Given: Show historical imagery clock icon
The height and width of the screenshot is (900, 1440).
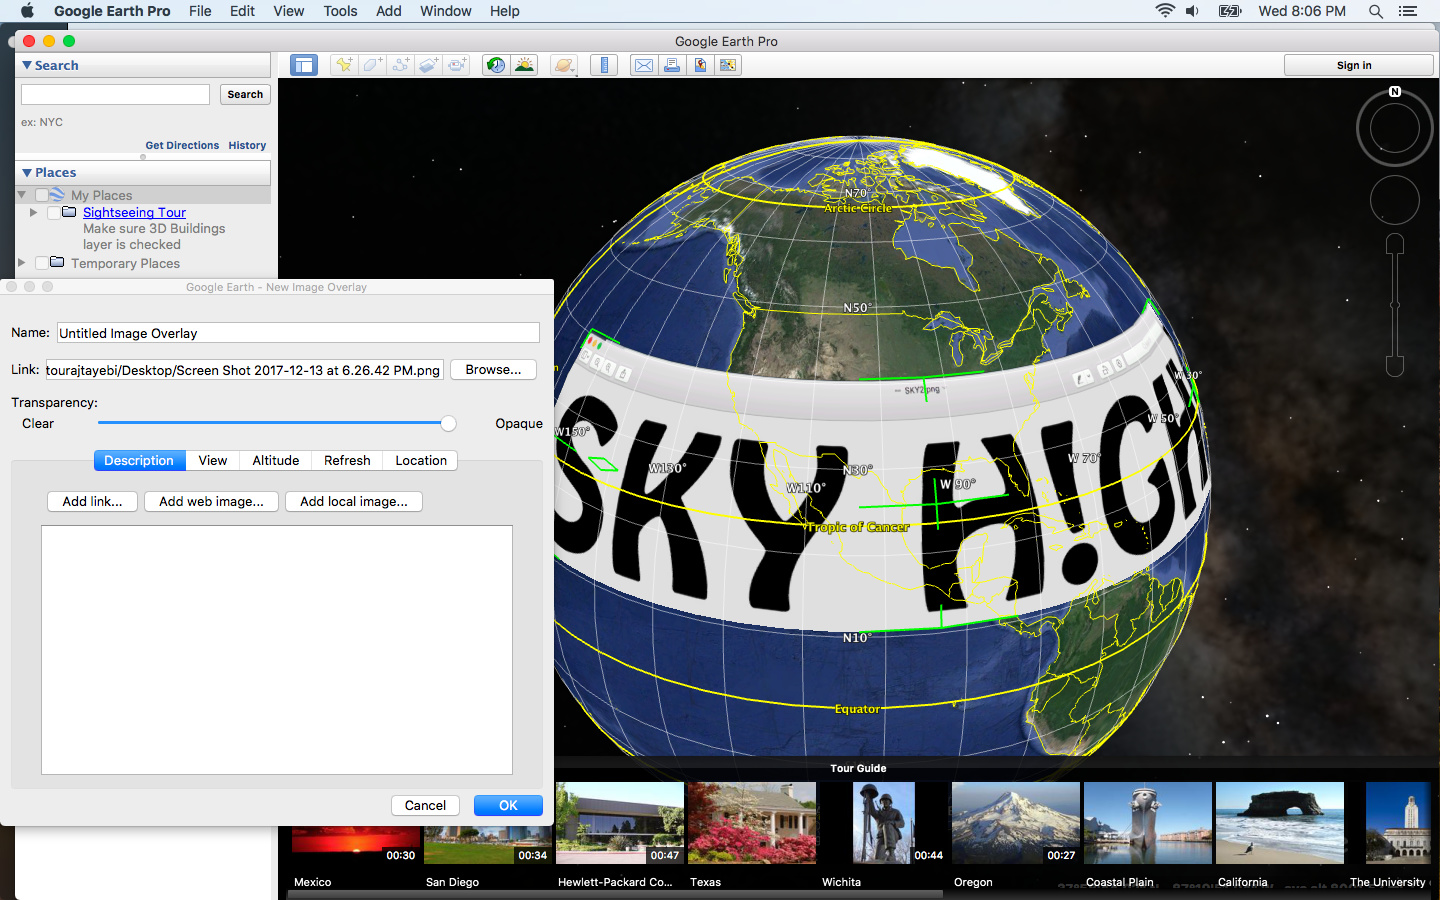Looking at the screenshot, I should point(495,65).
